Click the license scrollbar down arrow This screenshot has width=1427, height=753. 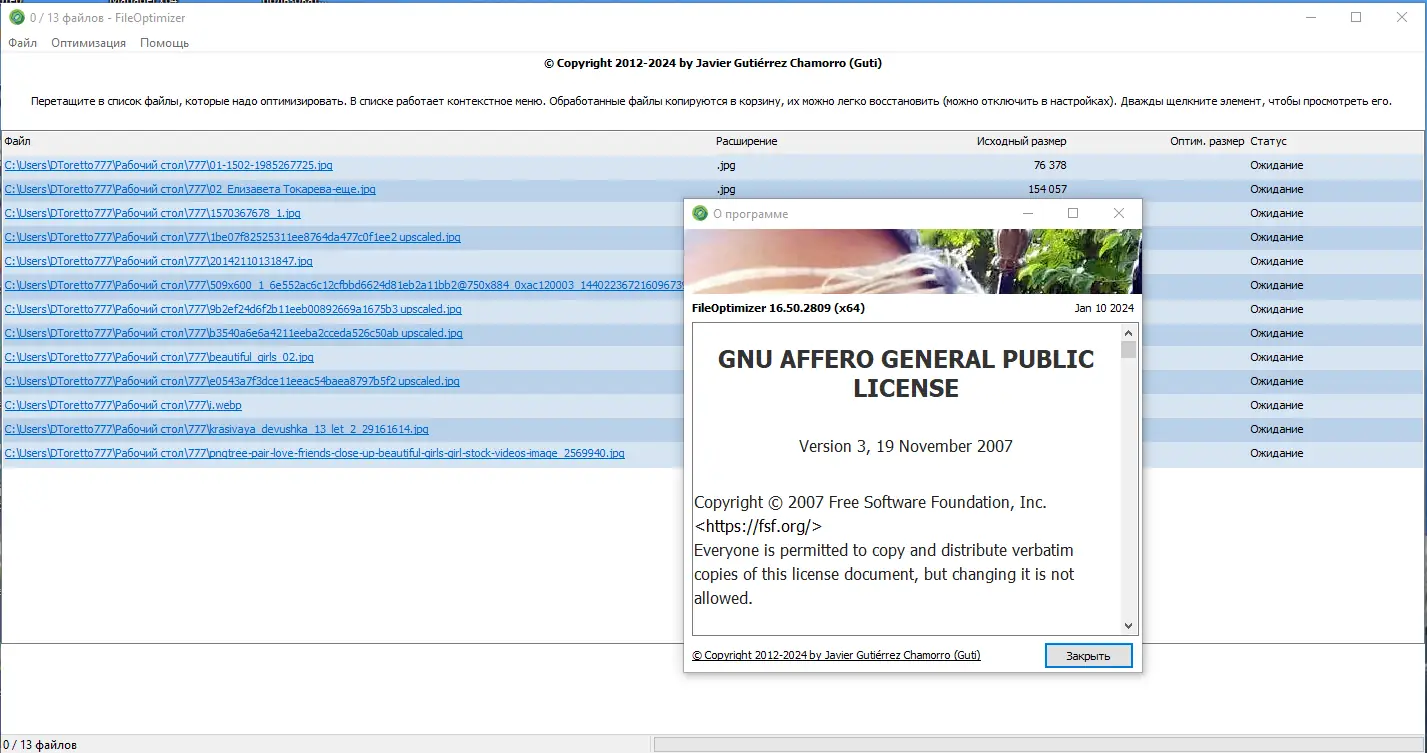point(1129,626)
